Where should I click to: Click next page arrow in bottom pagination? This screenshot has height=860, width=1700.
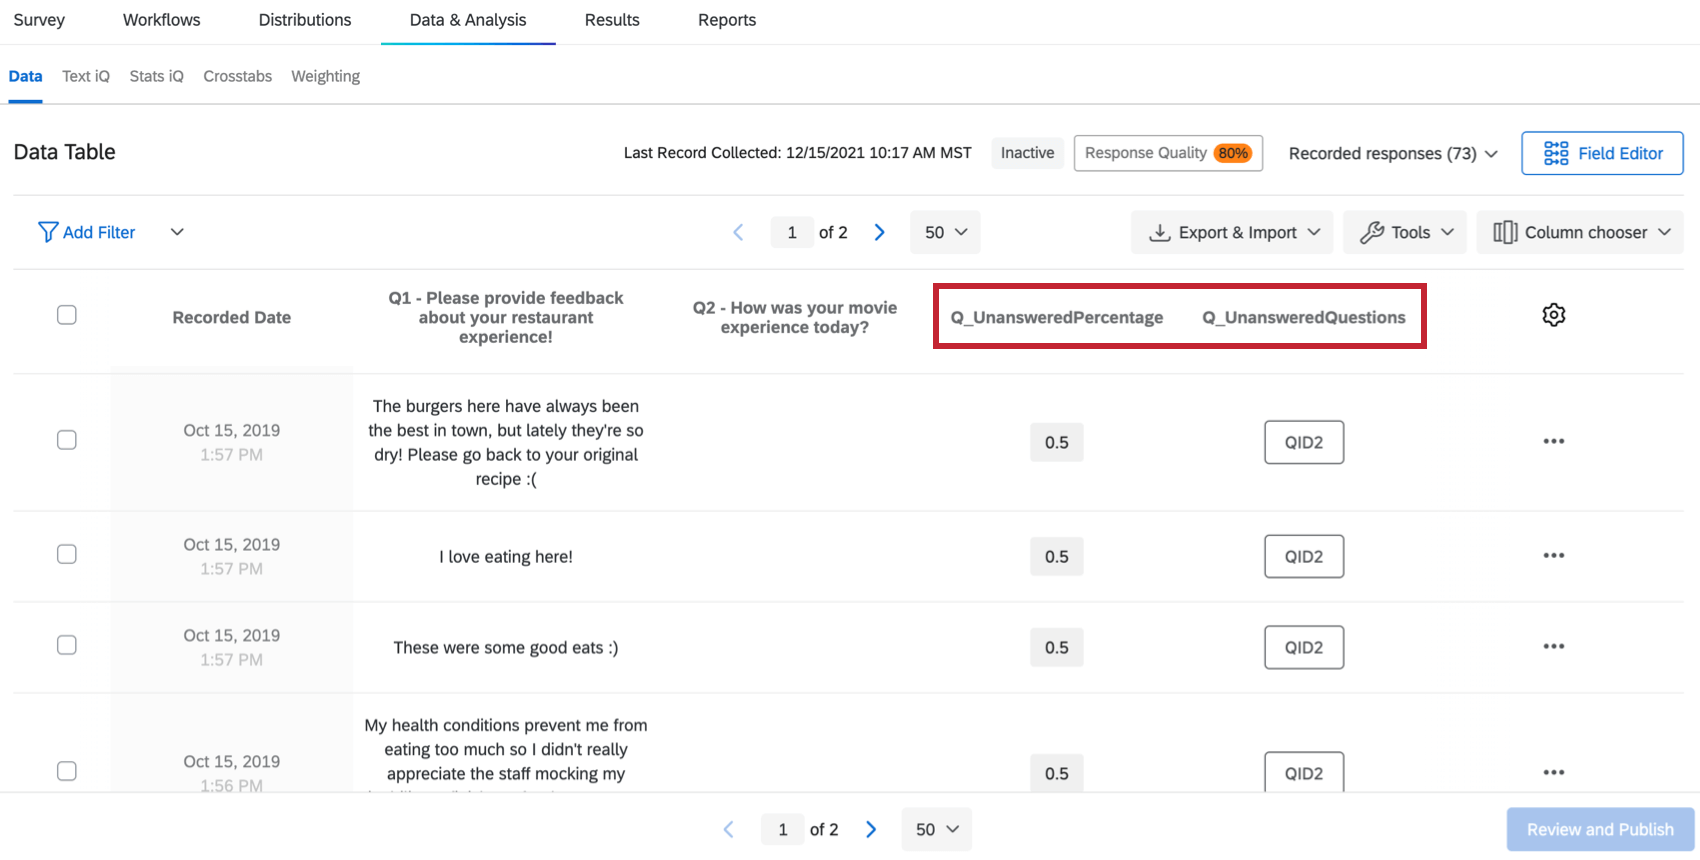click(x=871, y=829)
